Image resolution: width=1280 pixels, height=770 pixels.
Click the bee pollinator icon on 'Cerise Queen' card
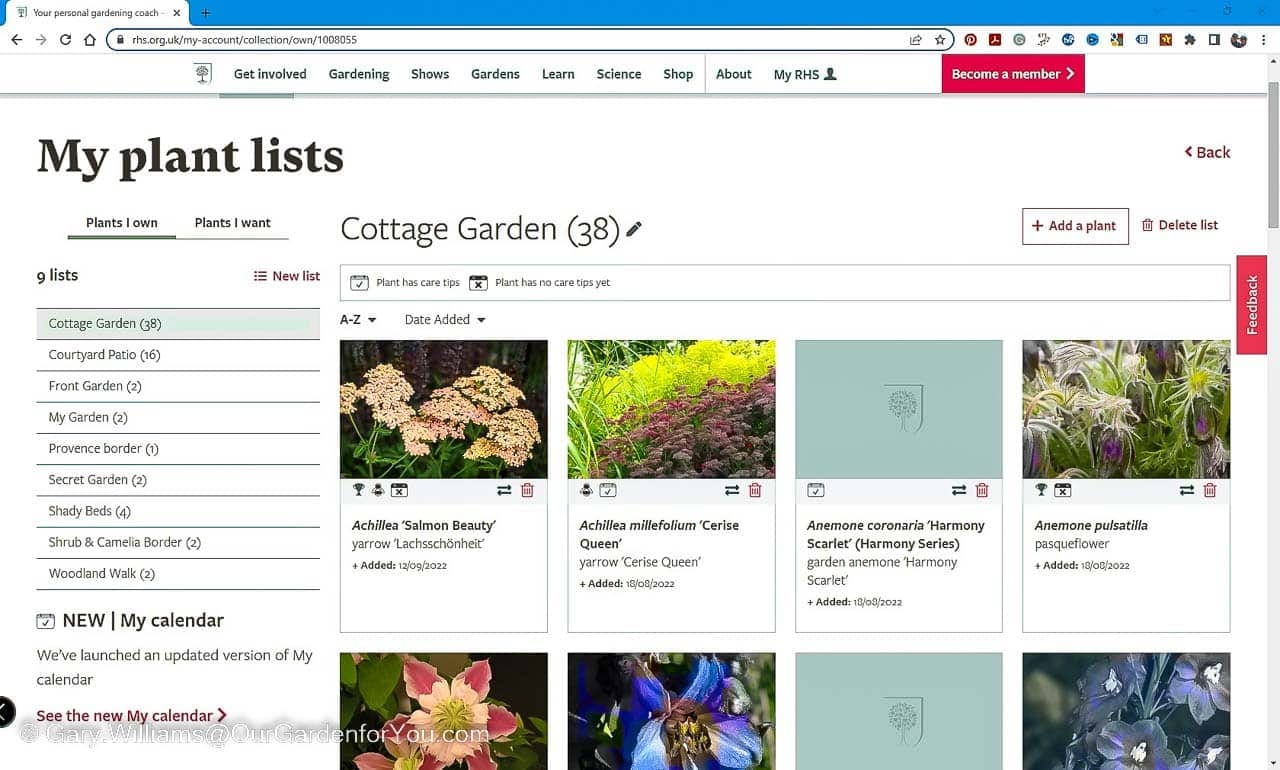point(586,490)
